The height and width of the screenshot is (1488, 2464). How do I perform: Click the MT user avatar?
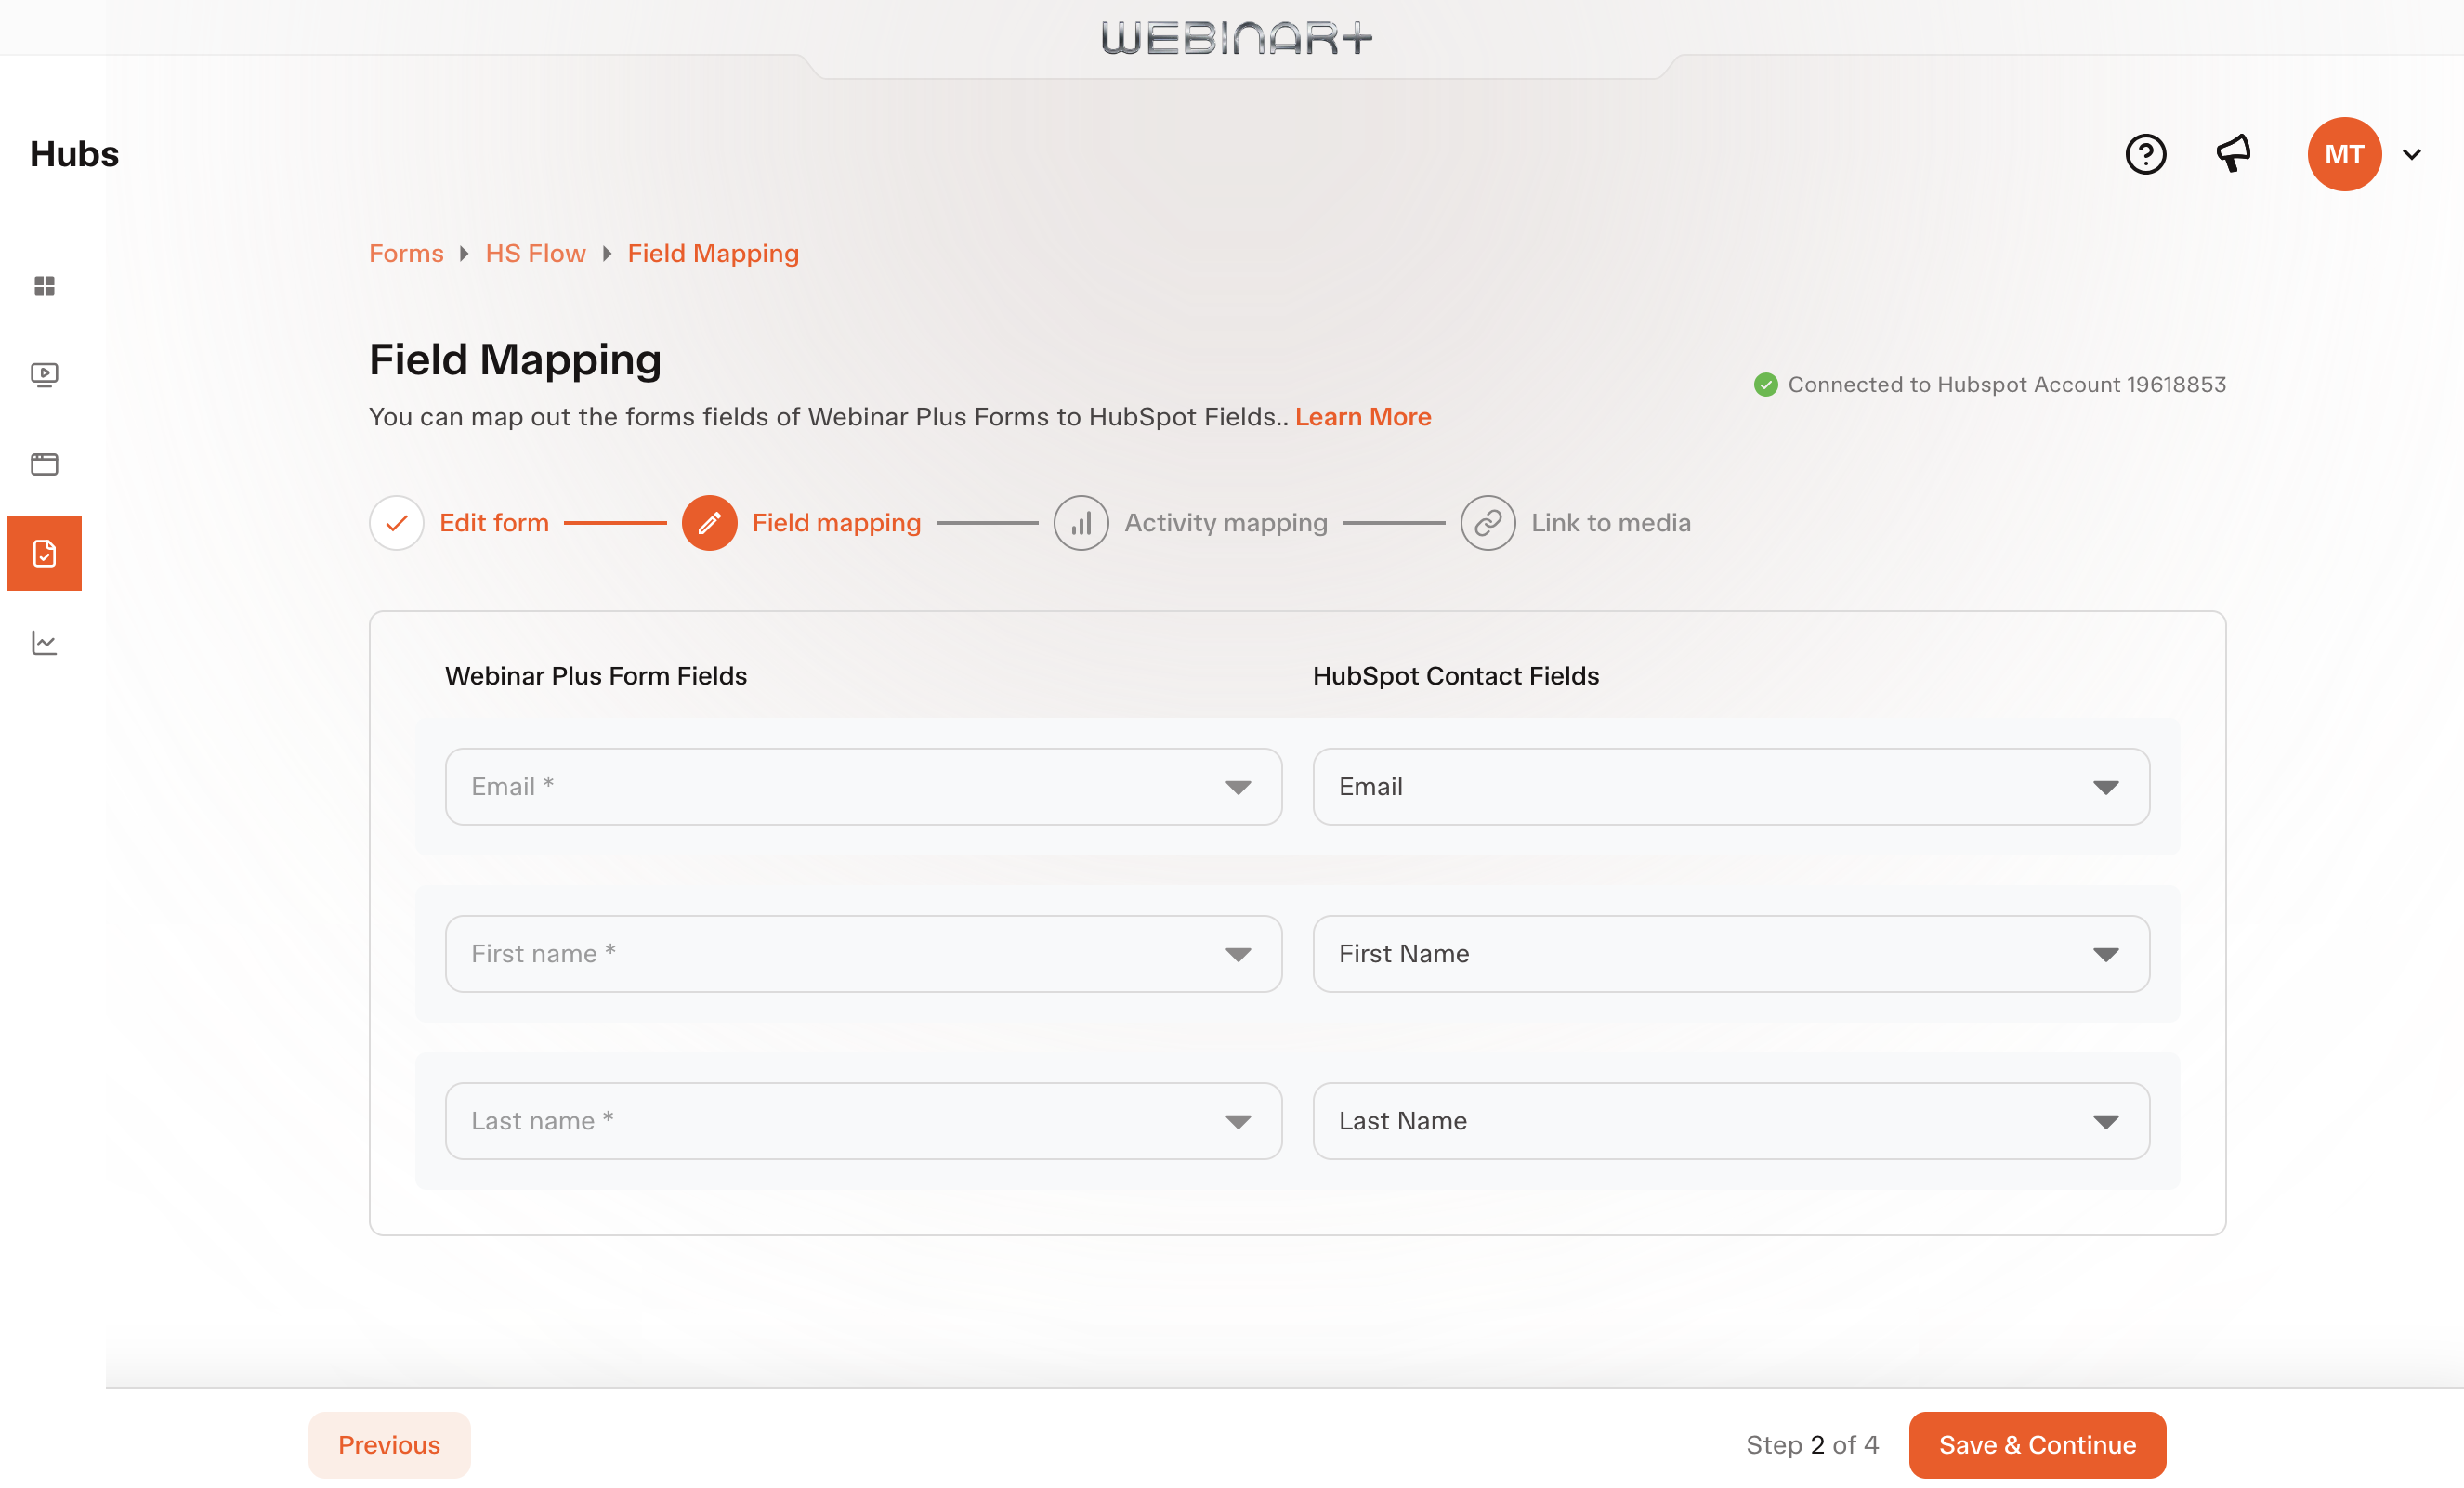[x=2344, y=154]
